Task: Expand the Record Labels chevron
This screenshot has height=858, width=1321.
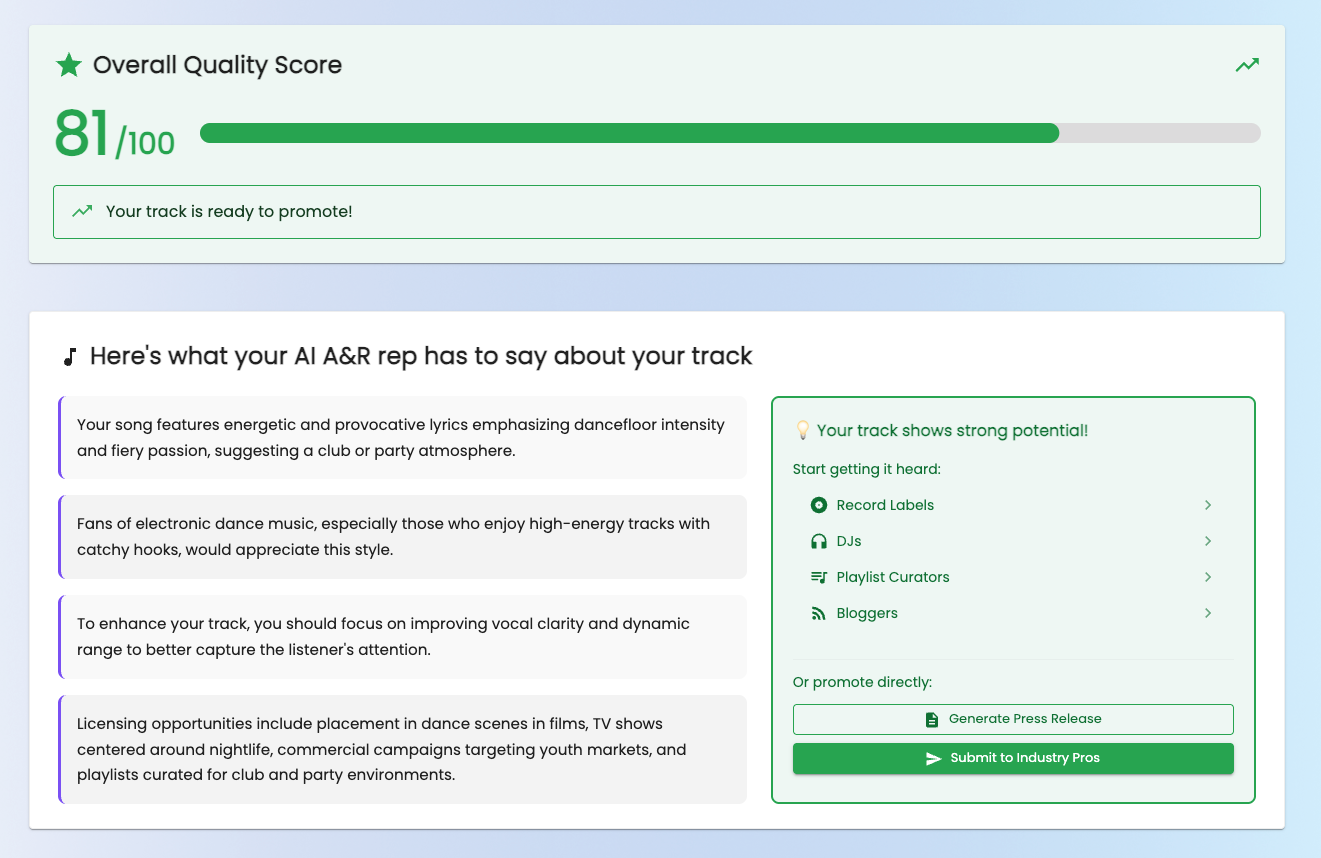Action: point(1208,505)
